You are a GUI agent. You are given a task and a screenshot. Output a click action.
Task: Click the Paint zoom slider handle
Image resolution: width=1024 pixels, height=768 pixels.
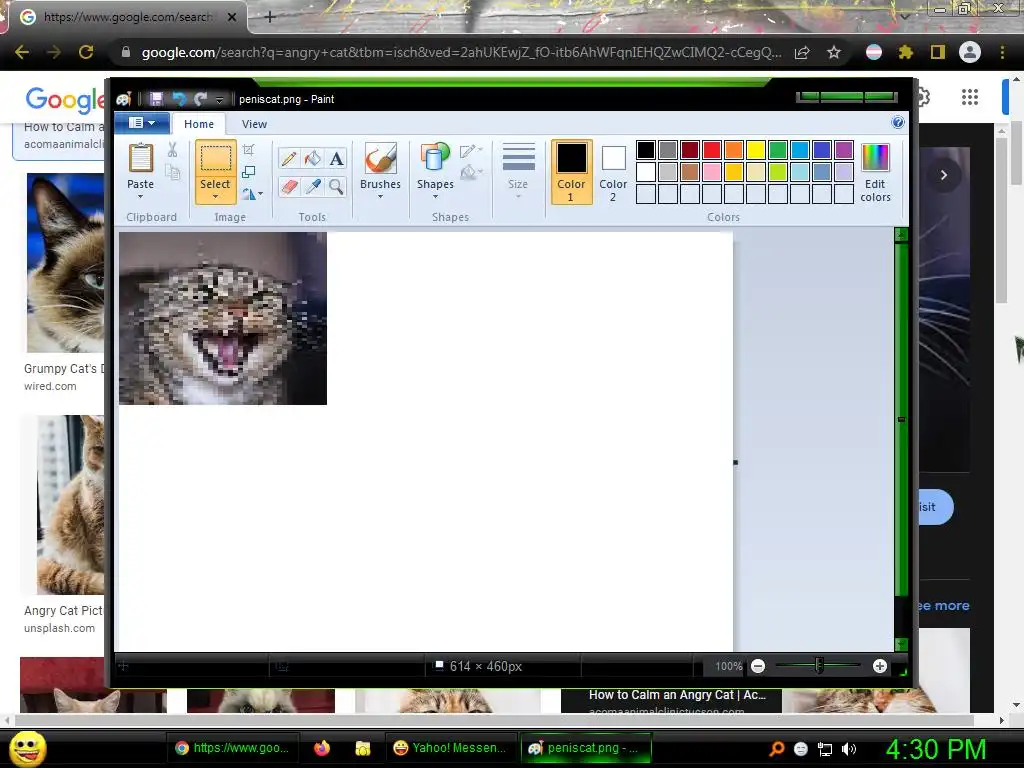point(819,666)
